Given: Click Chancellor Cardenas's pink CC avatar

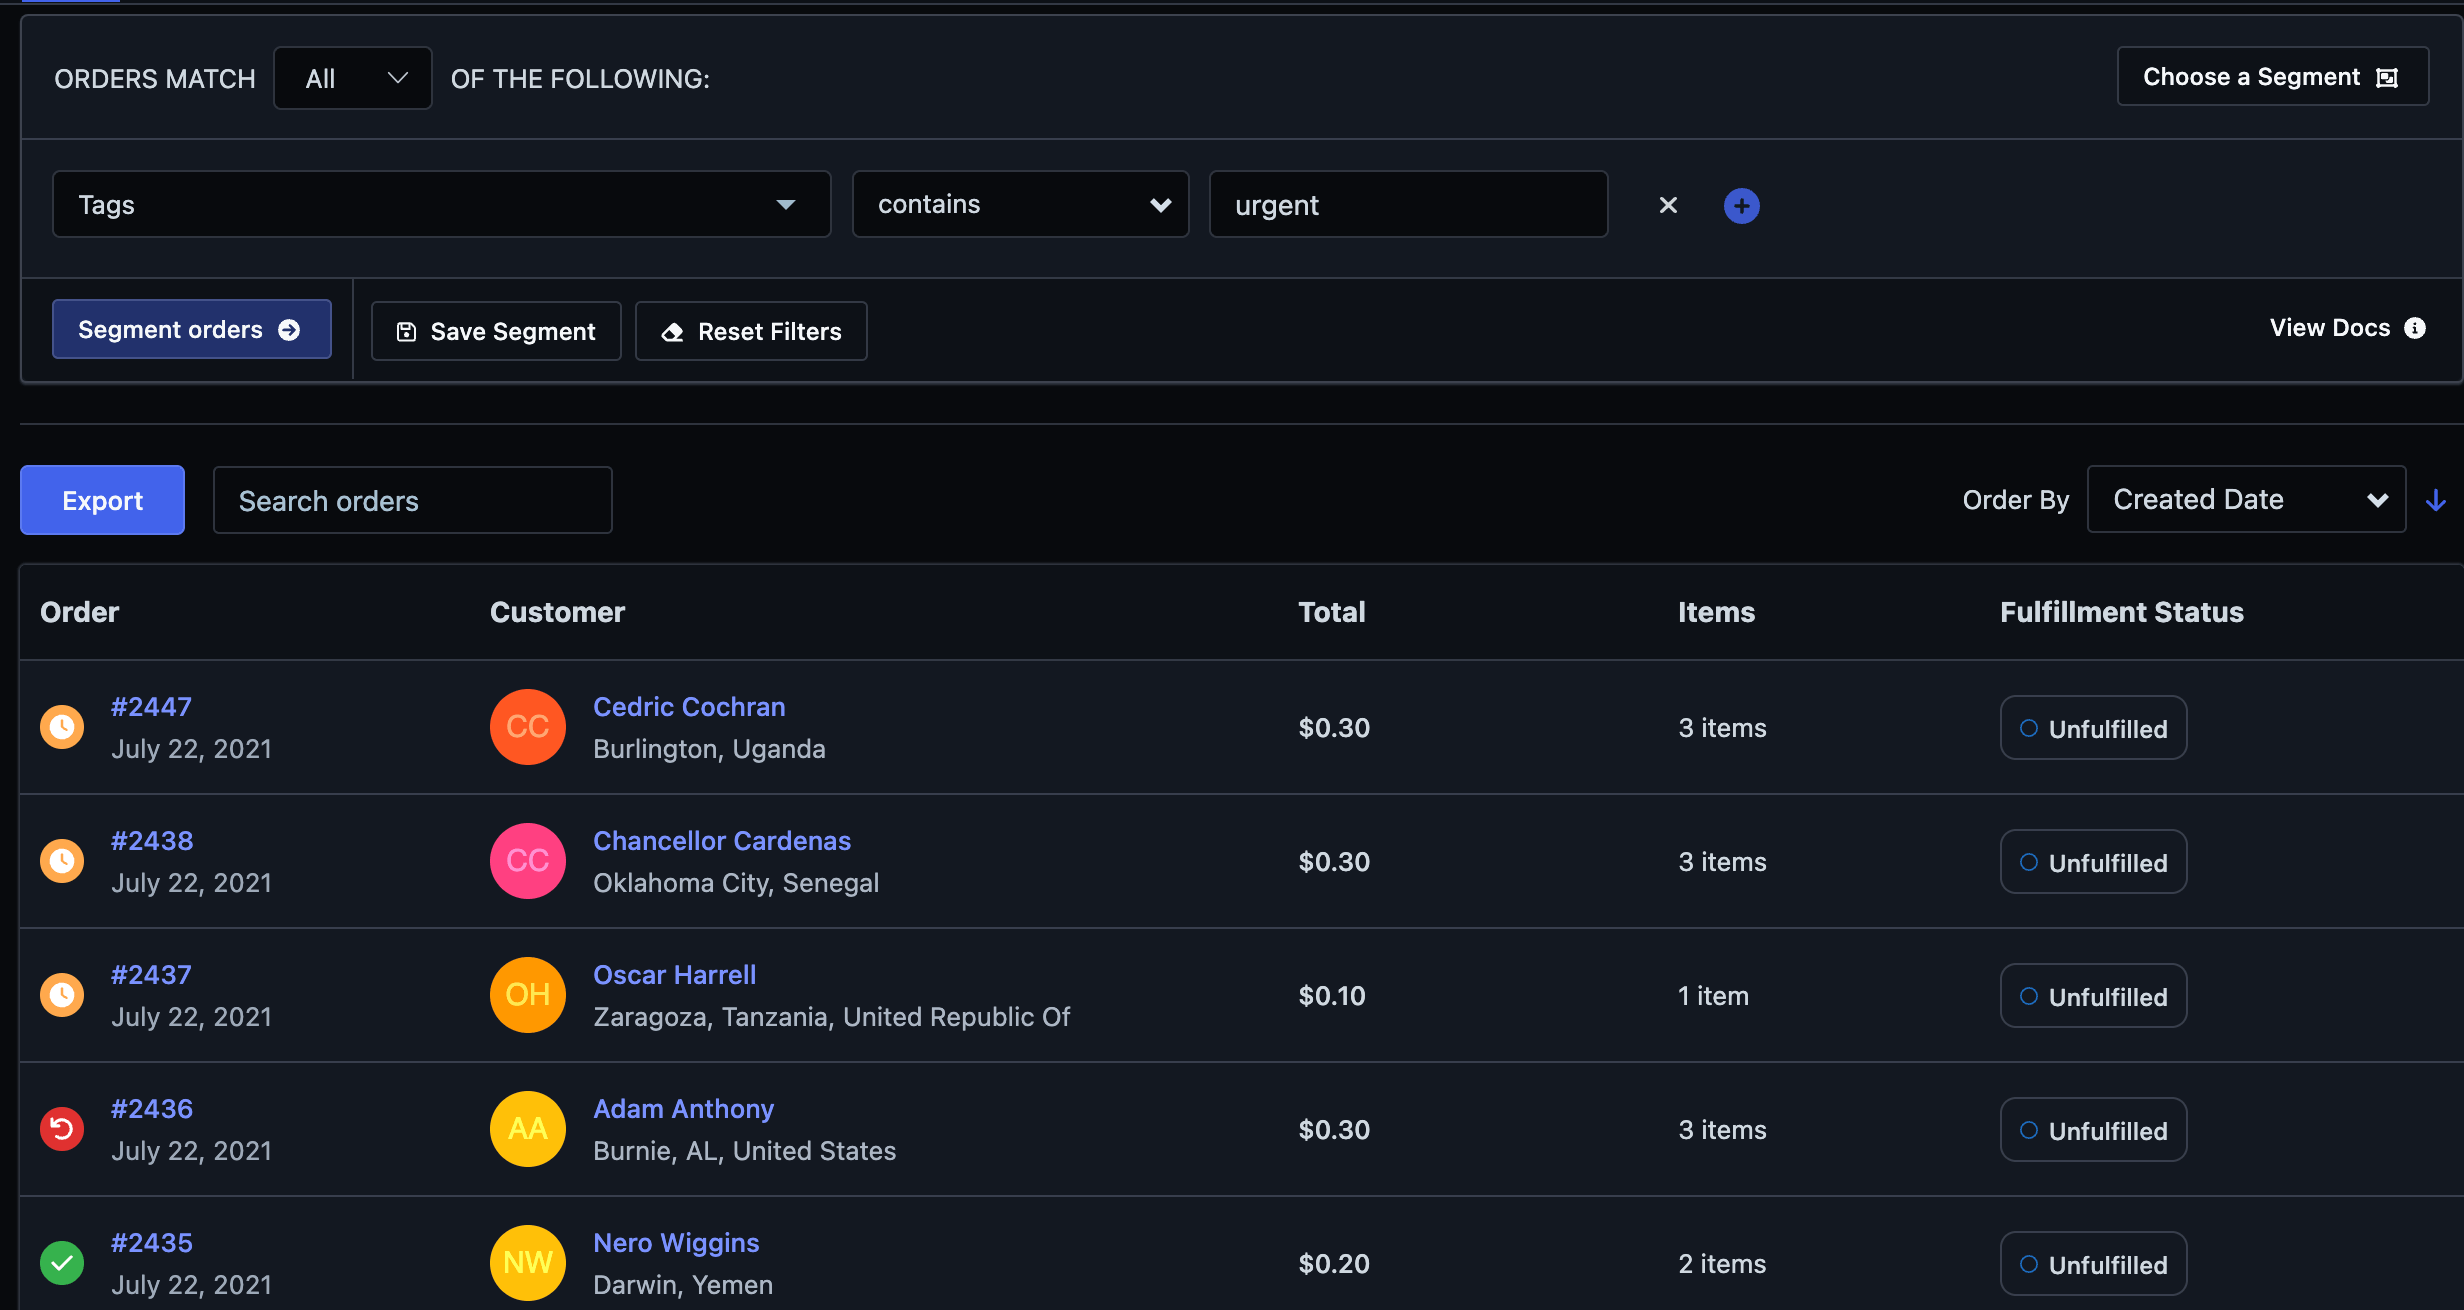Looking at the screenshot, I should point(528,861).
